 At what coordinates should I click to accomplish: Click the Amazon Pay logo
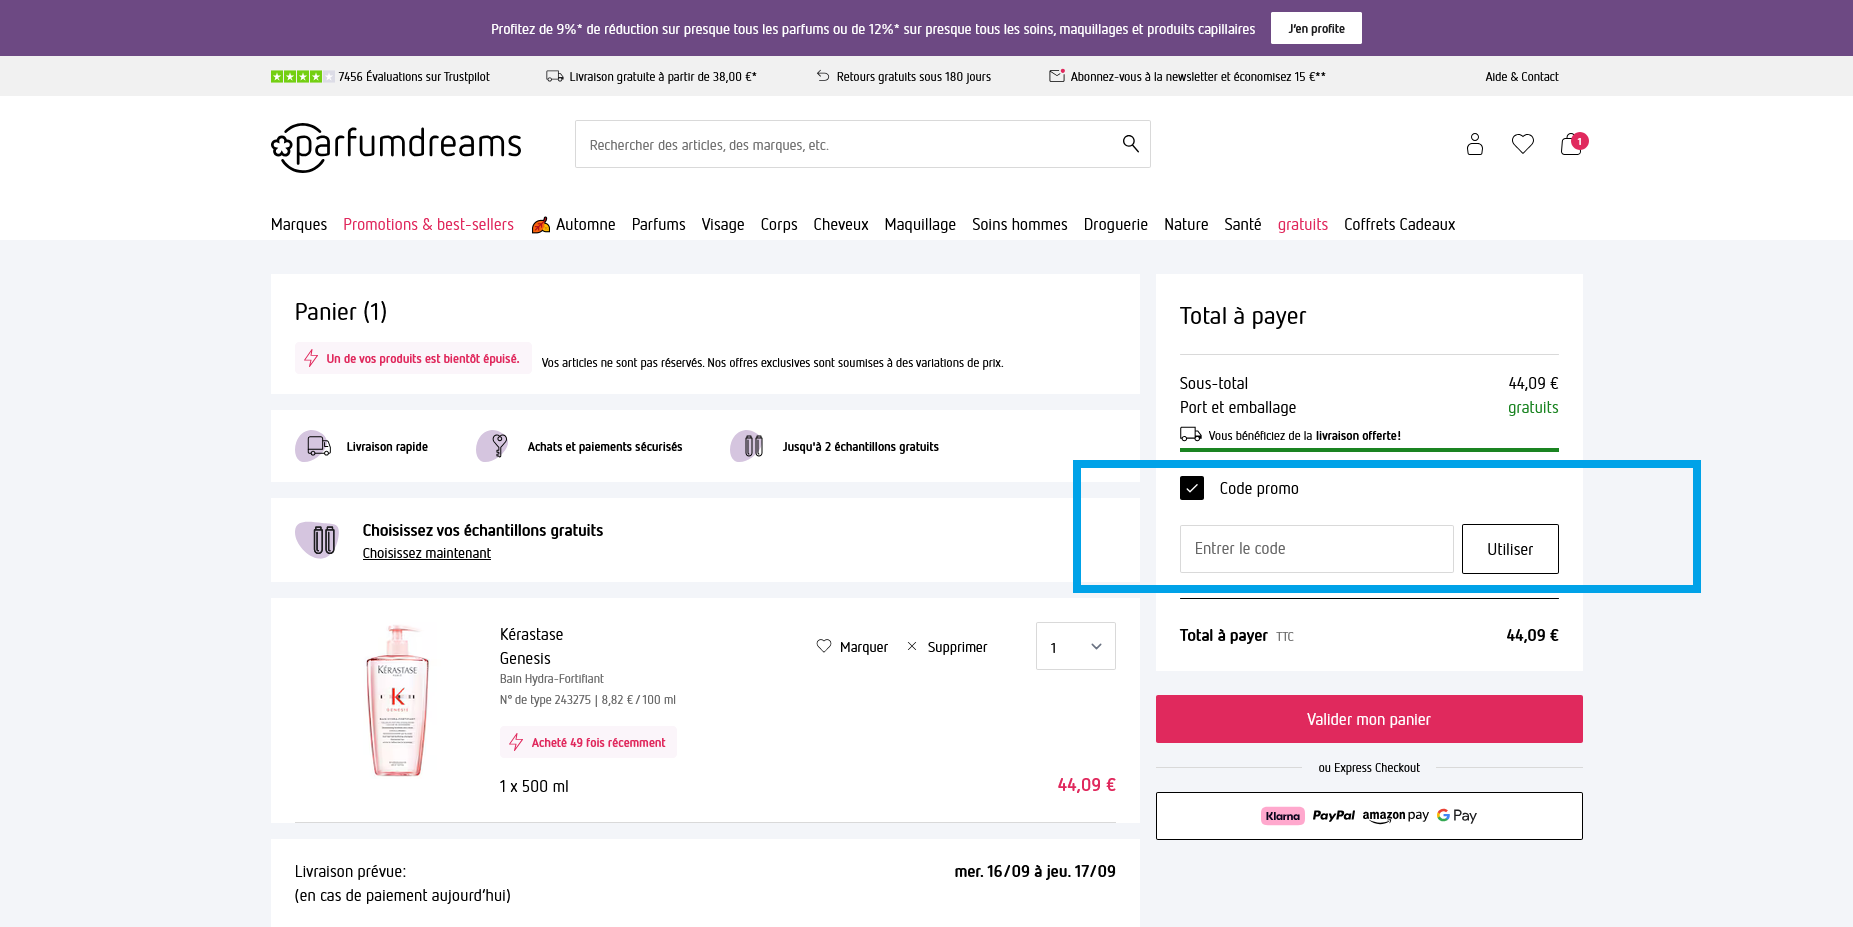pos(1396,816)
